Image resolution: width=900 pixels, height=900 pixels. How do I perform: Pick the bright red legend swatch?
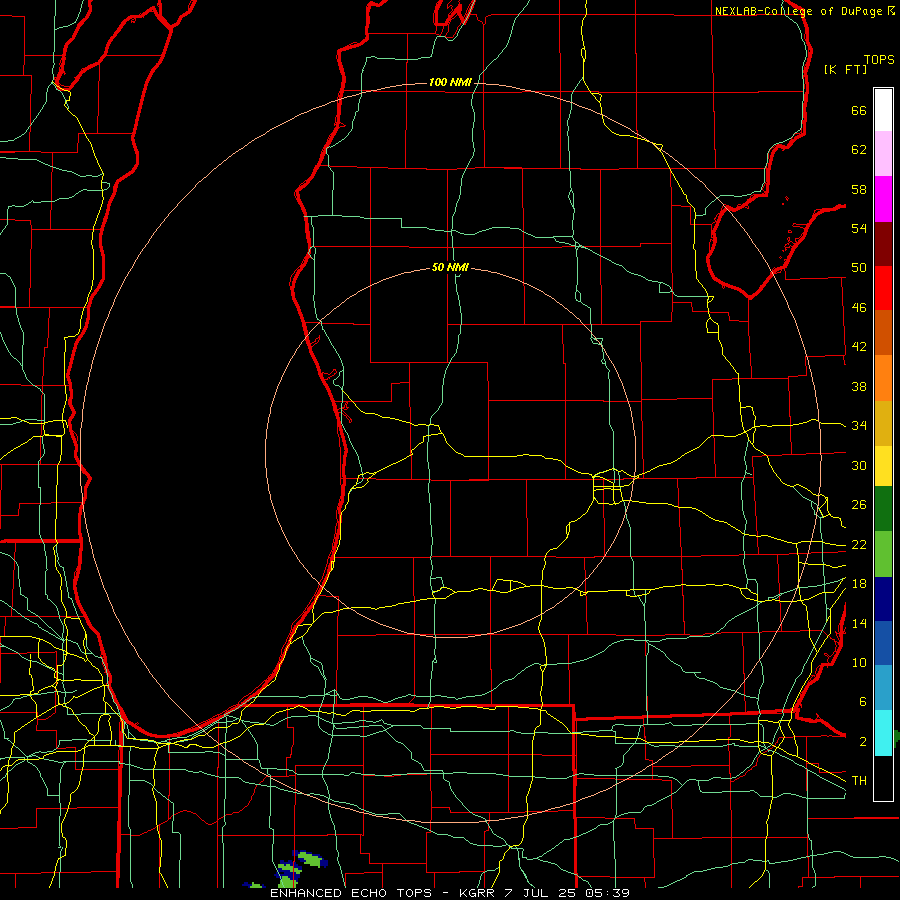click(x=883, y=288)
